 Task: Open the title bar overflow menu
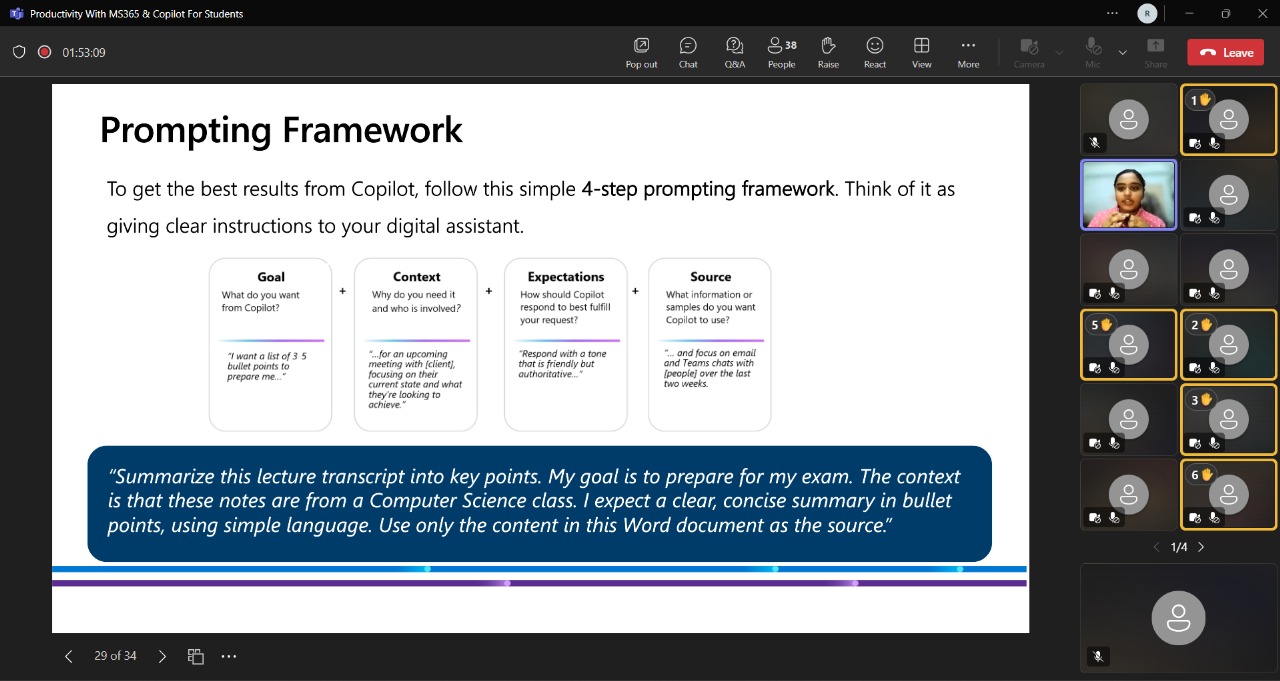click(x=1112, y=13)
